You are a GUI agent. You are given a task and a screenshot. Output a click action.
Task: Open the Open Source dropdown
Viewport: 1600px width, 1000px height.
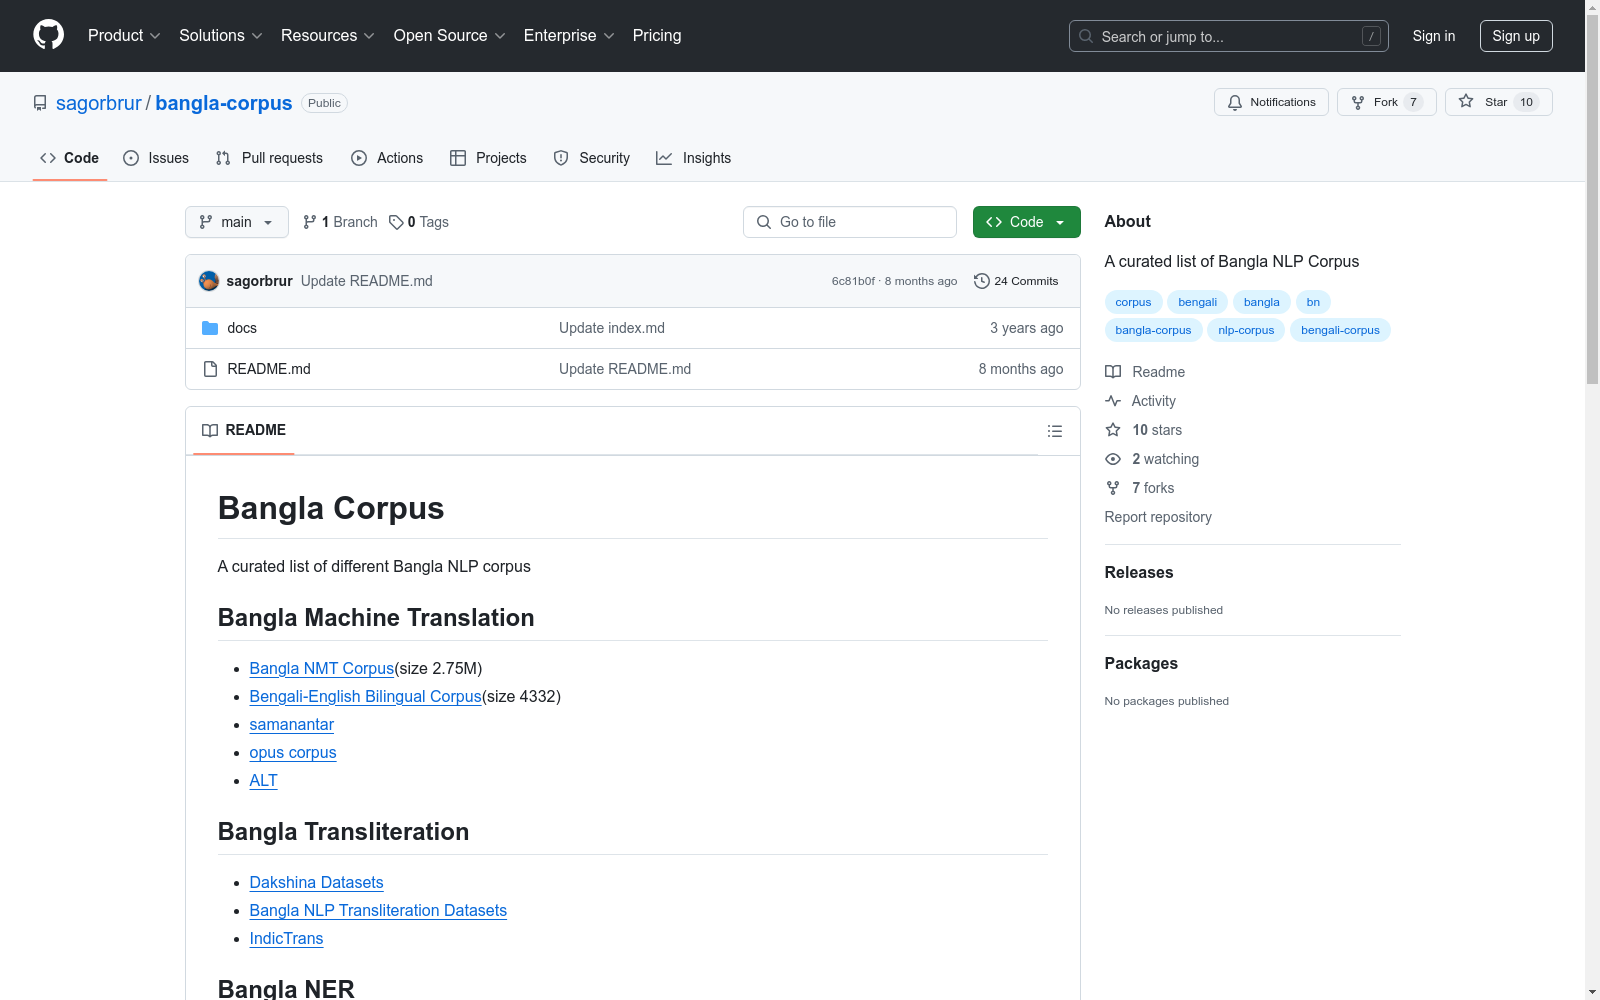tap(450, 35)
